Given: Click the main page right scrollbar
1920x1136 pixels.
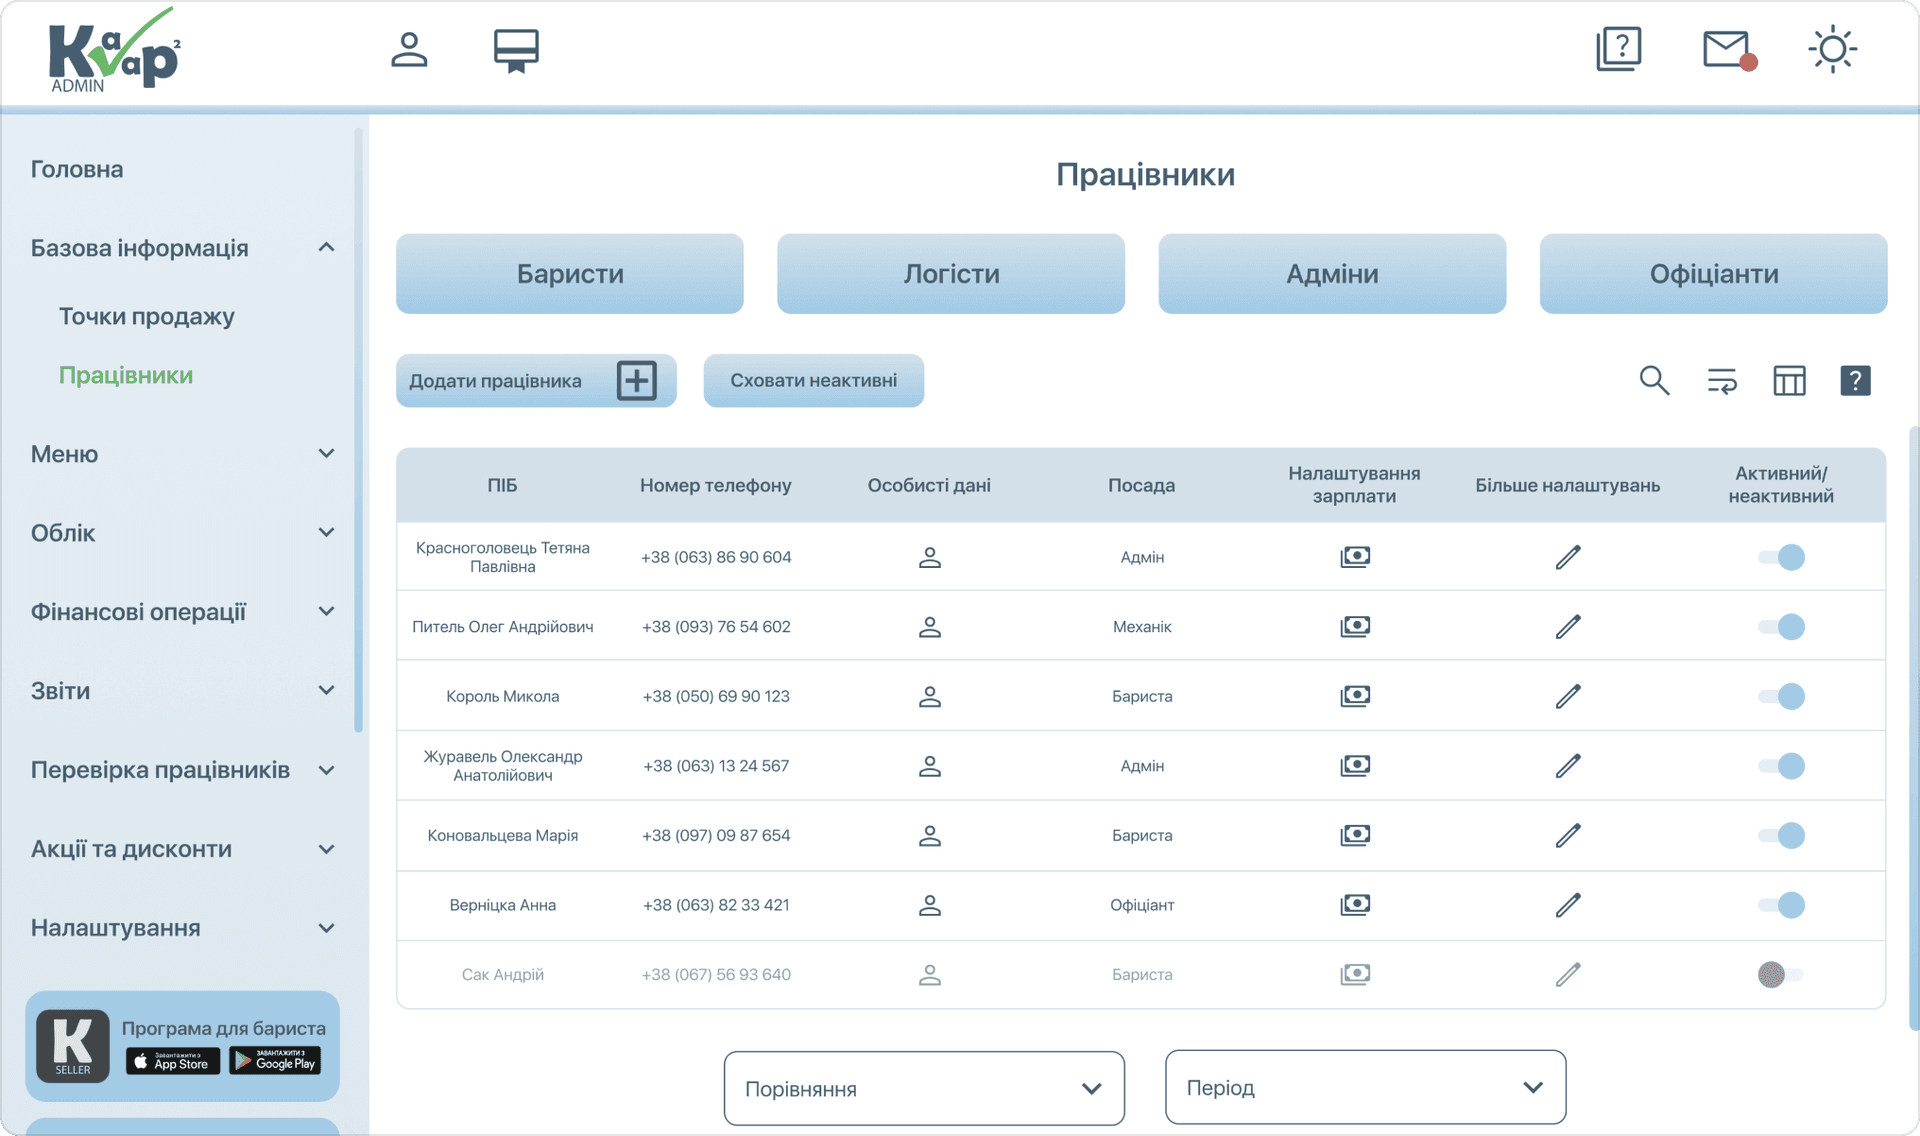Looking at the screenshot, I should click(1914, 728).
